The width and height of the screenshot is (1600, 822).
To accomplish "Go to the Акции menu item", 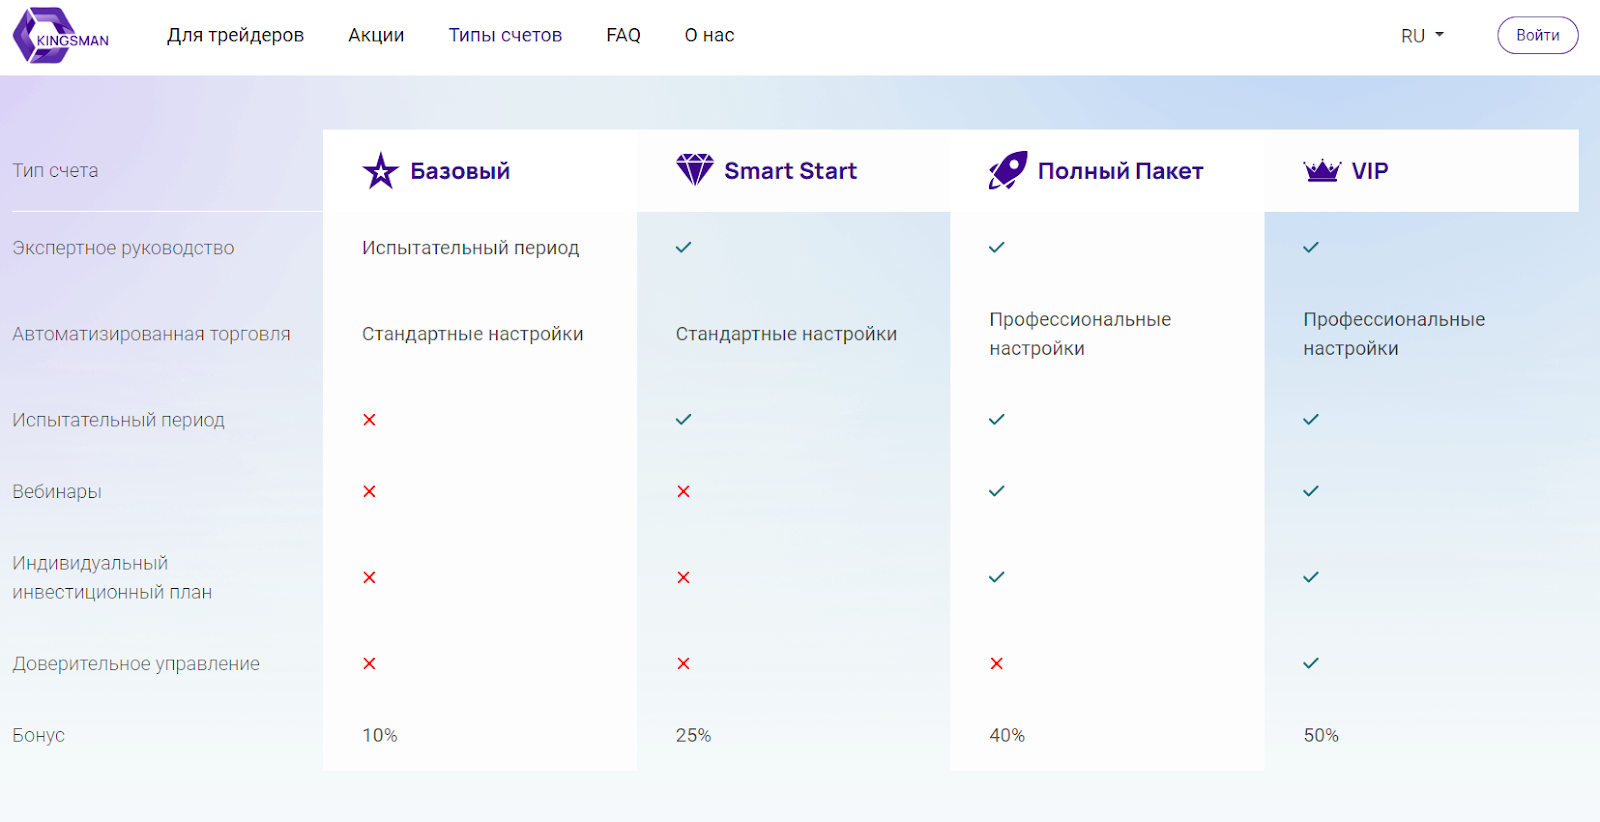I will pyautogui.click(x=376, y=35).
